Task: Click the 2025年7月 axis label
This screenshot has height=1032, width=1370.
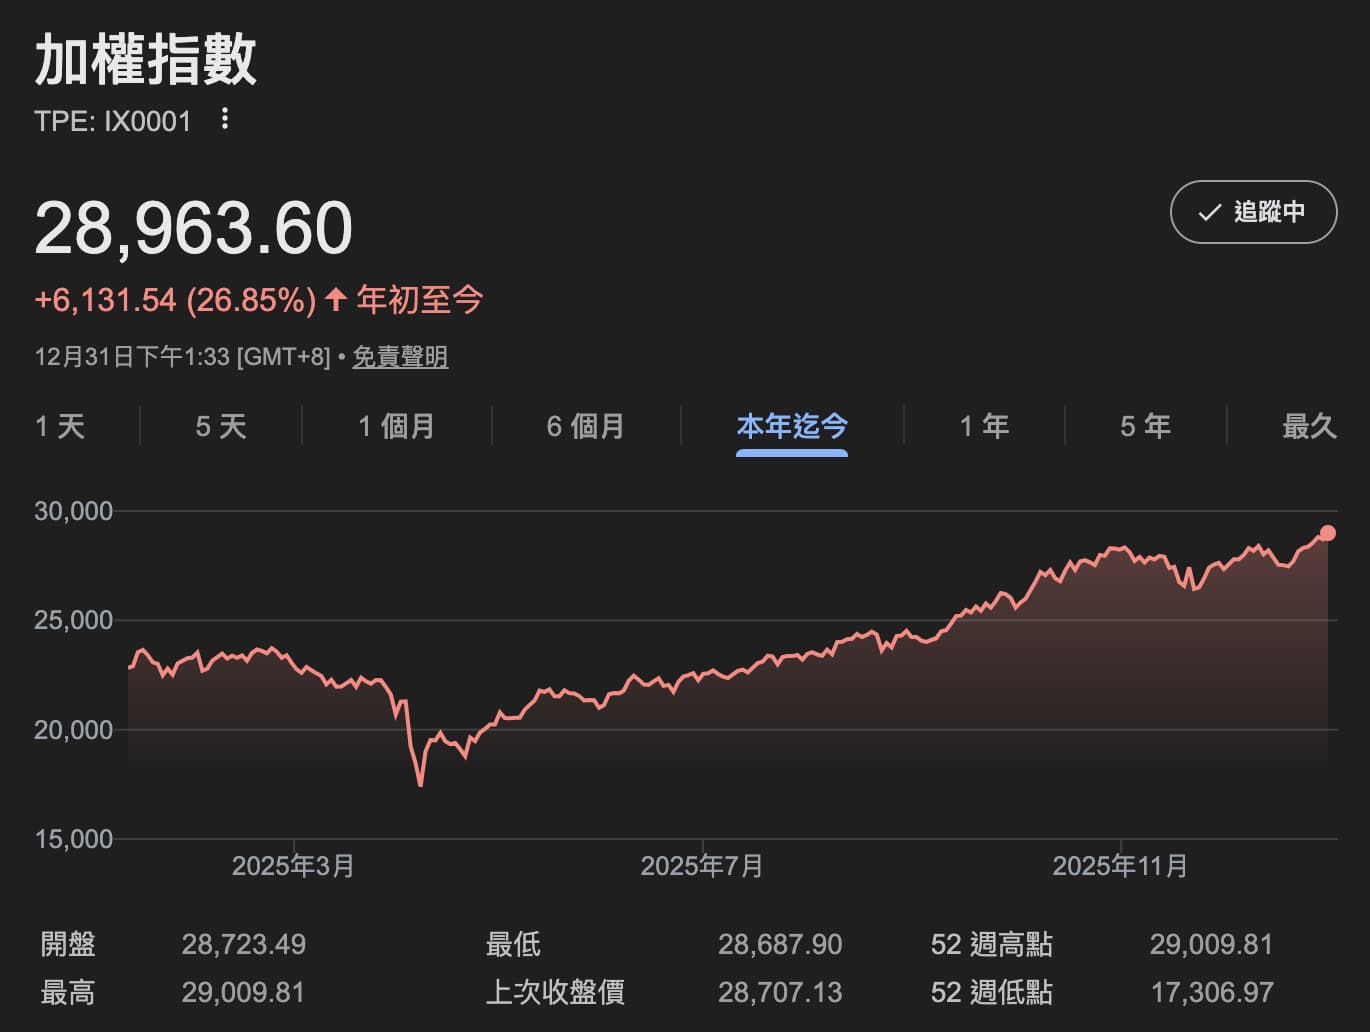Action: pos(702,866)
